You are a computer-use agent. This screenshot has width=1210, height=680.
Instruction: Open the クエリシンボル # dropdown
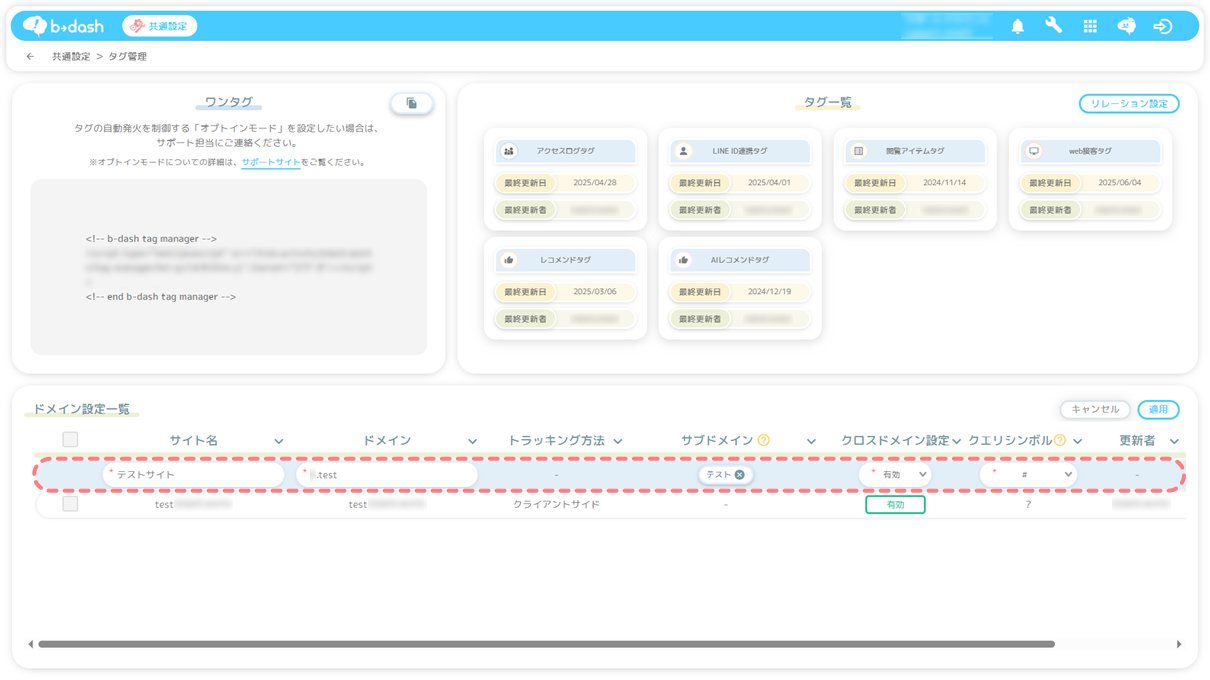point(1028,475)
